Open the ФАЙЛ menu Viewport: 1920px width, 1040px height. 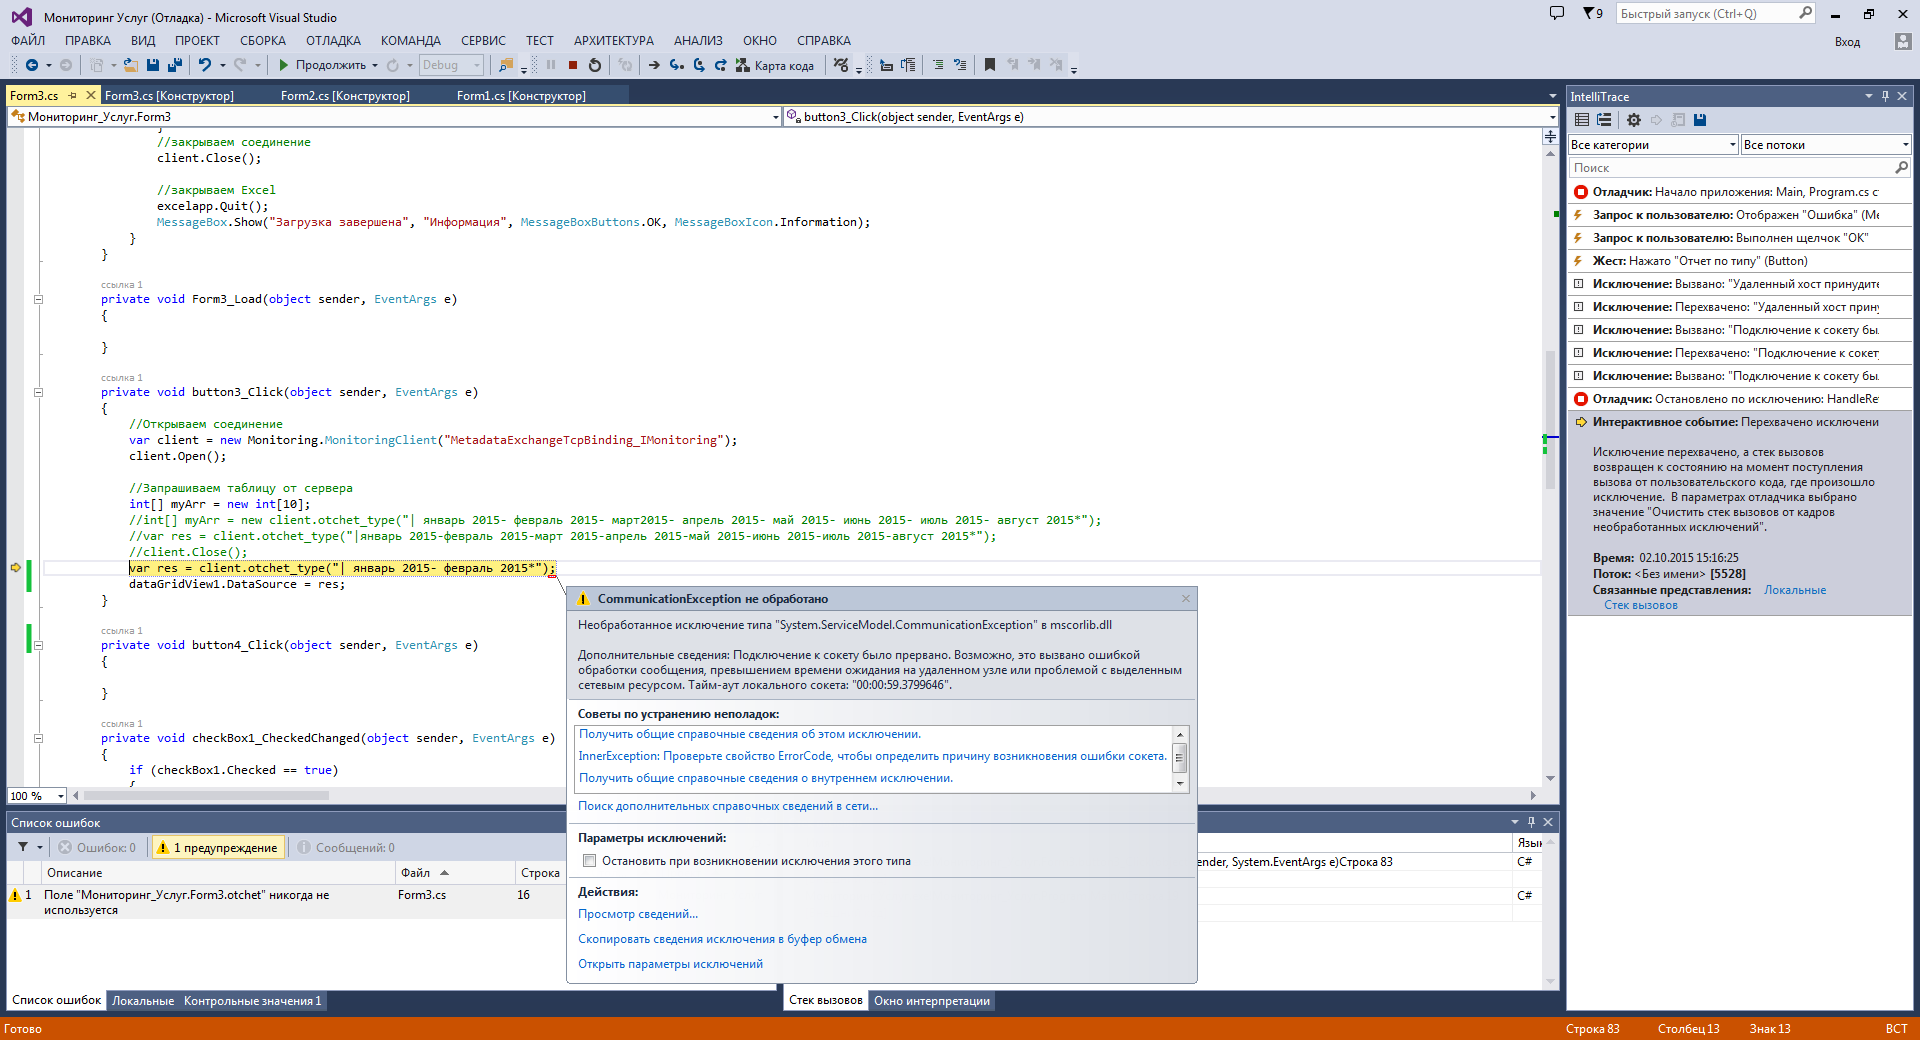(28, 41)
